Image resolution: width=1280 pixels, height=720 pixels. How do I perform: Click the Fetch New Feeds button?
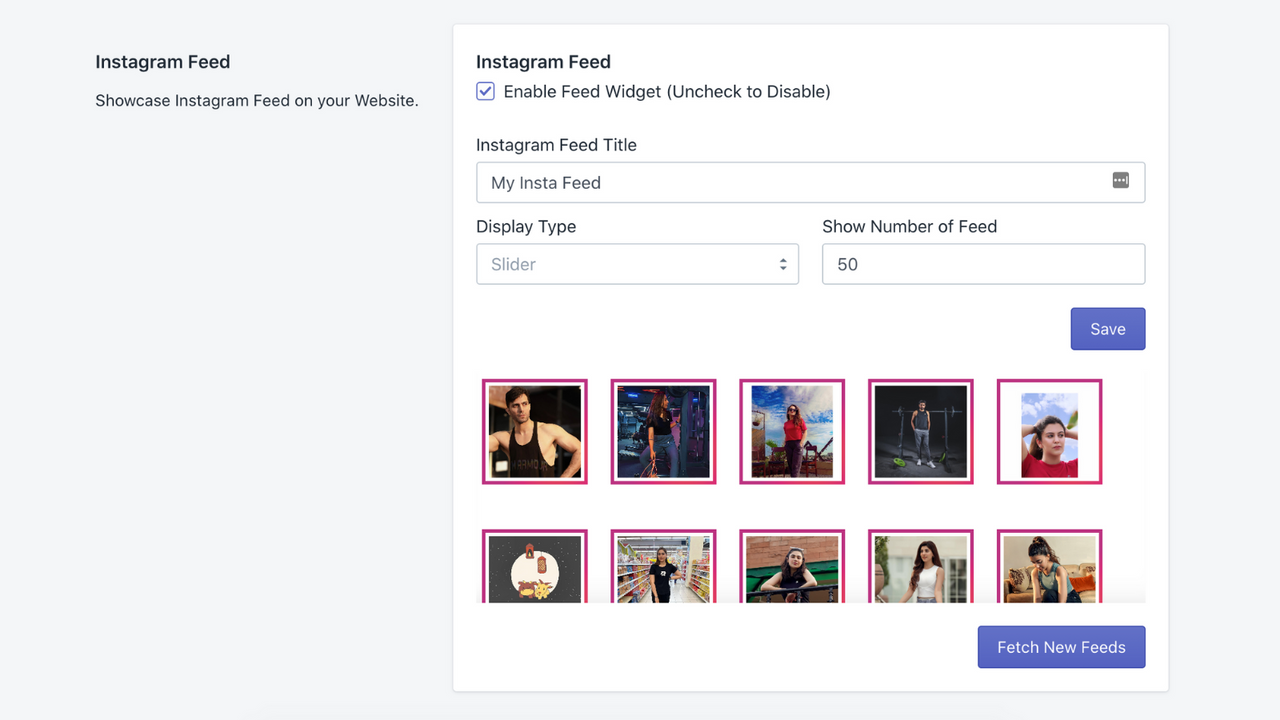click(1061, 647)
